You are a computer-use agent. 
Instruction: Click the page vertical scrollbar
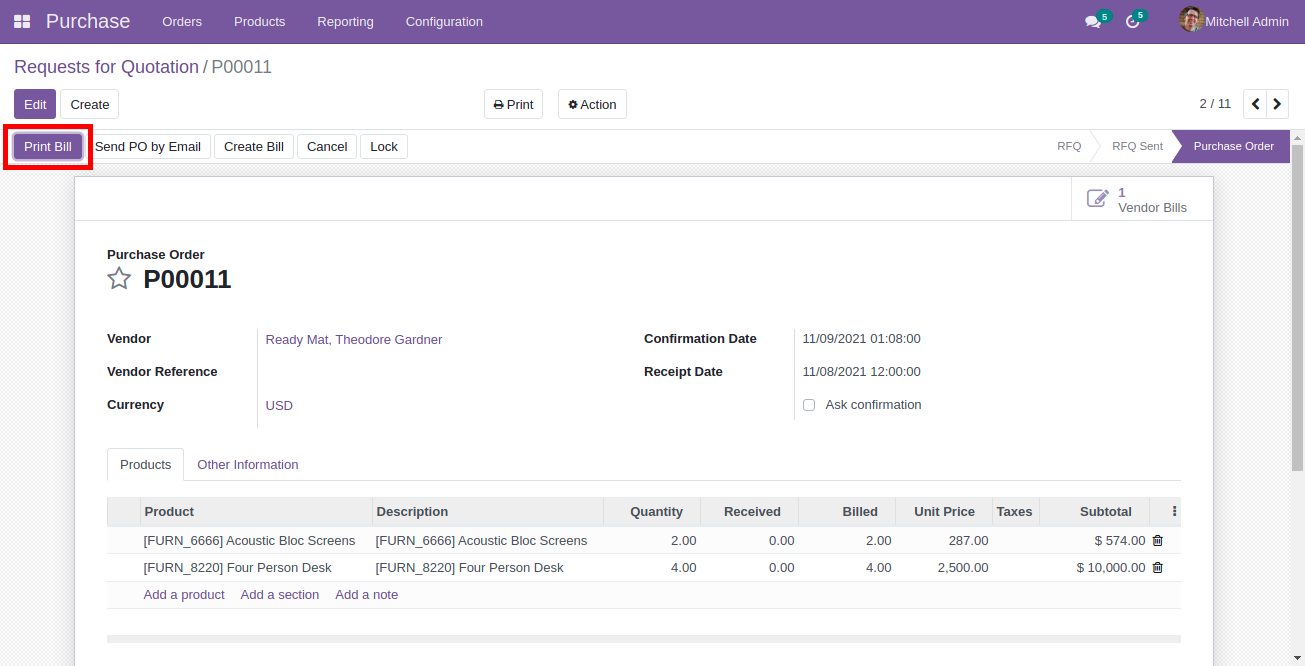tap(1297, 300)
